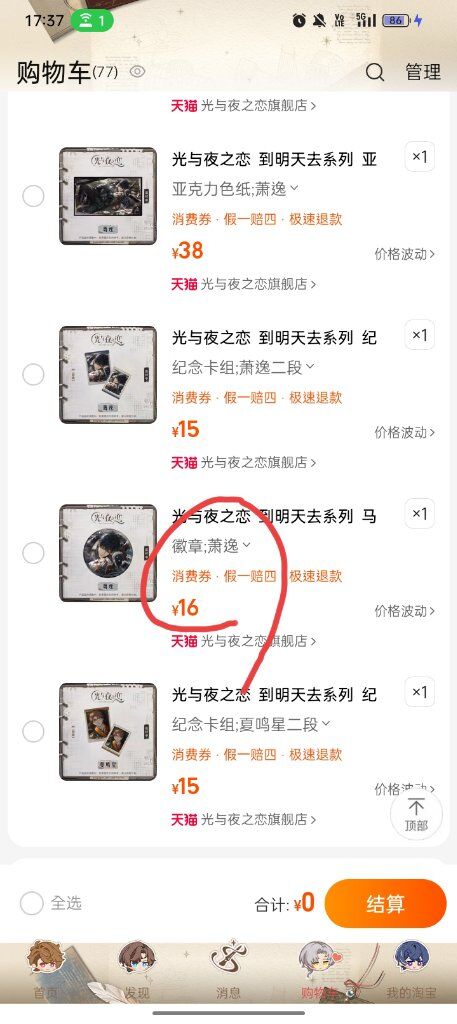Toggle the eye icon beside 购物车

click(137, 71)
